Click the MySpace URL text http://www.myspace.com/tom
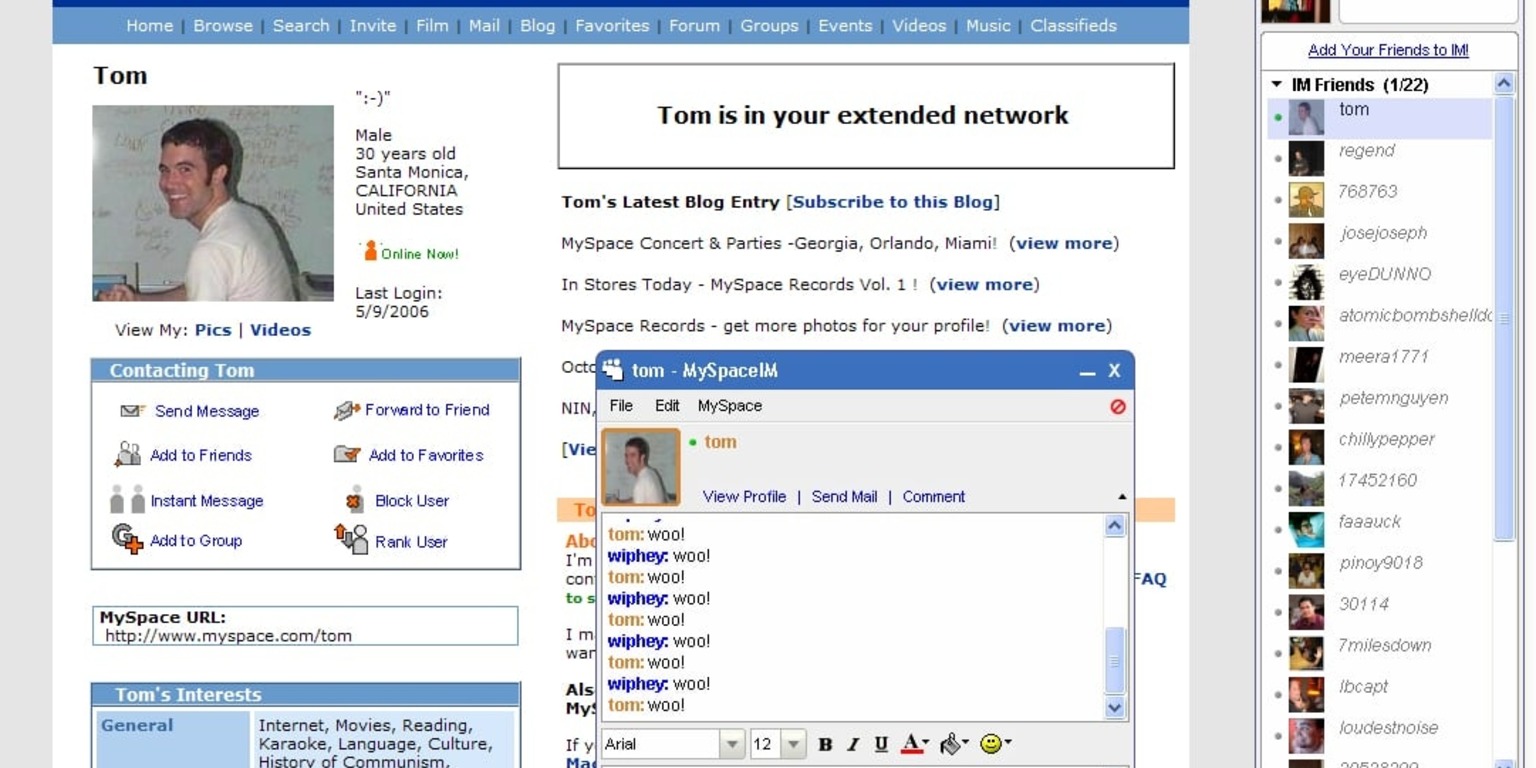This screenshot has width=1536, height=768. 228,636
